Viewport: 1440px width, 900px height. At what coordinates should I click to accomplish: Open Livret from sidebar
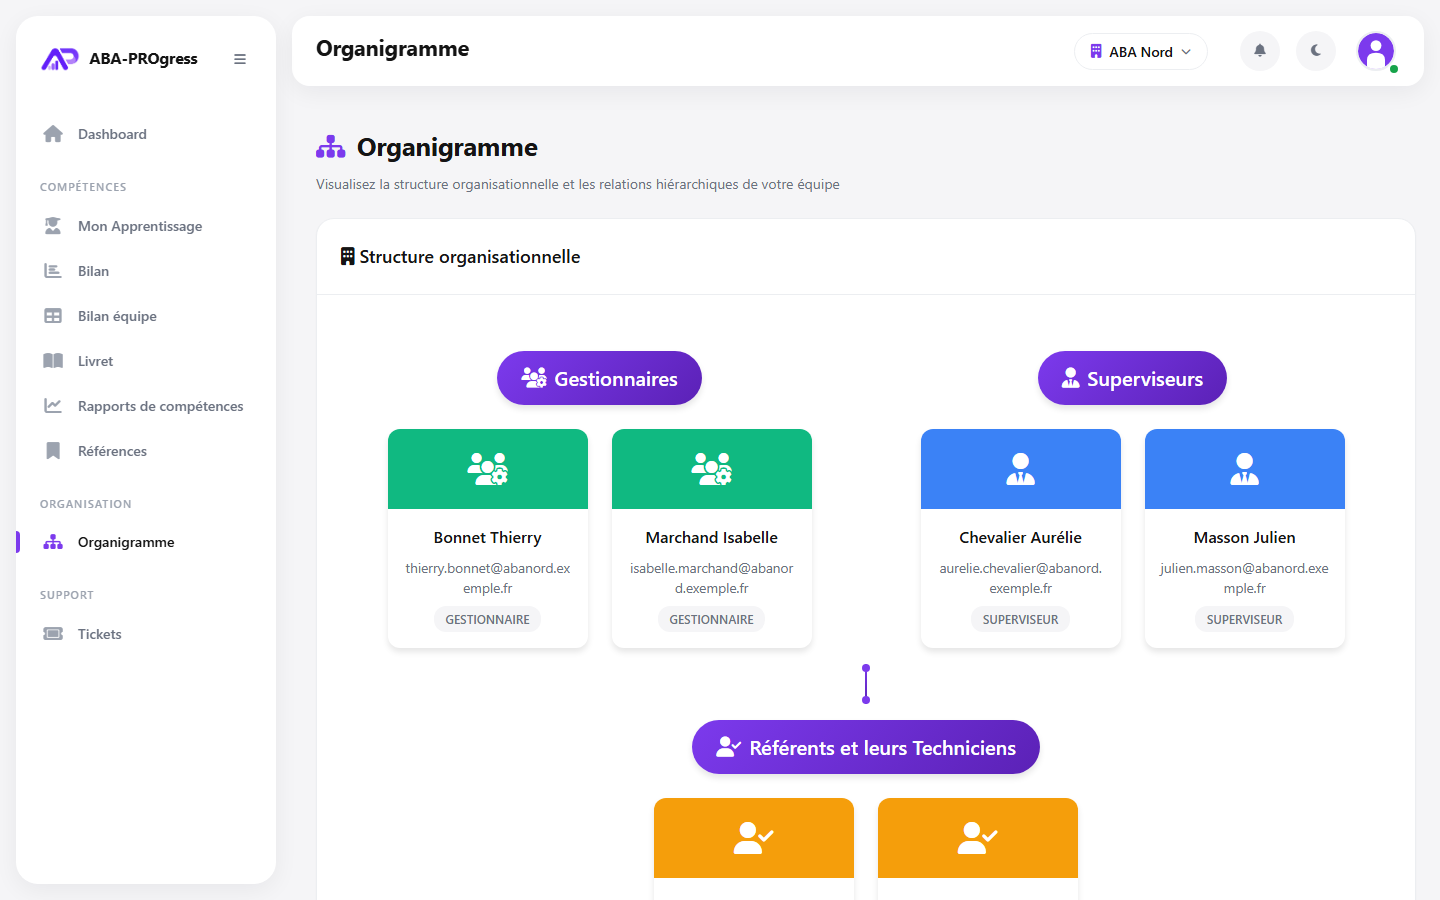(x=146, y=361)
